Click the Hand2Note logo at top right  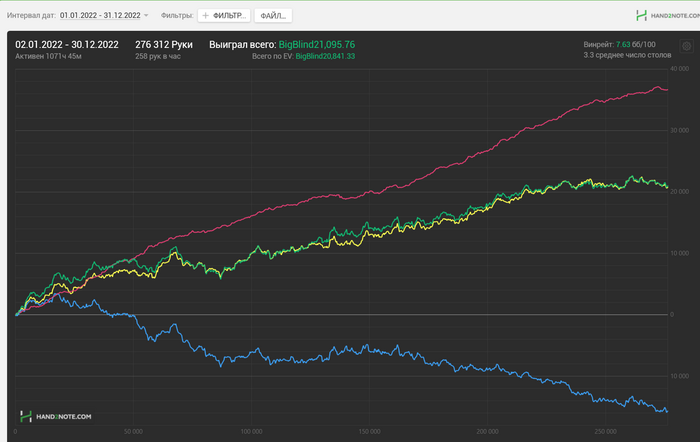(667, 16)
